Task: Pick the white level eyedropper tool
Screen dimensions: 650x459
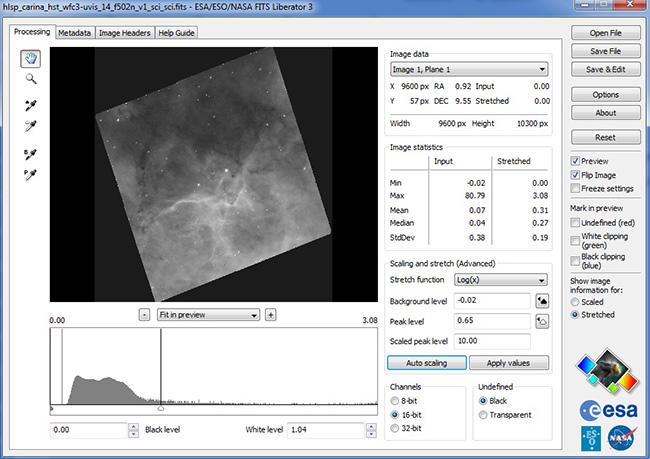Action: point(31,125)
